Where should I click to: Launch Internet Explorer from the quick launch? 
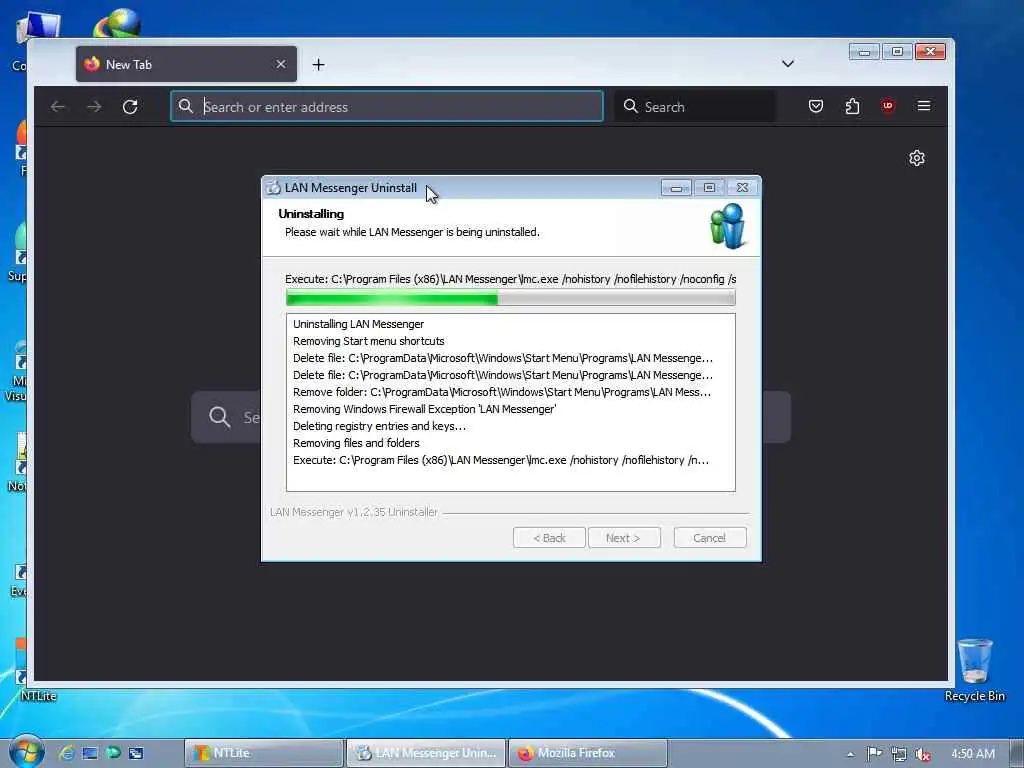[x=67, y=753]
